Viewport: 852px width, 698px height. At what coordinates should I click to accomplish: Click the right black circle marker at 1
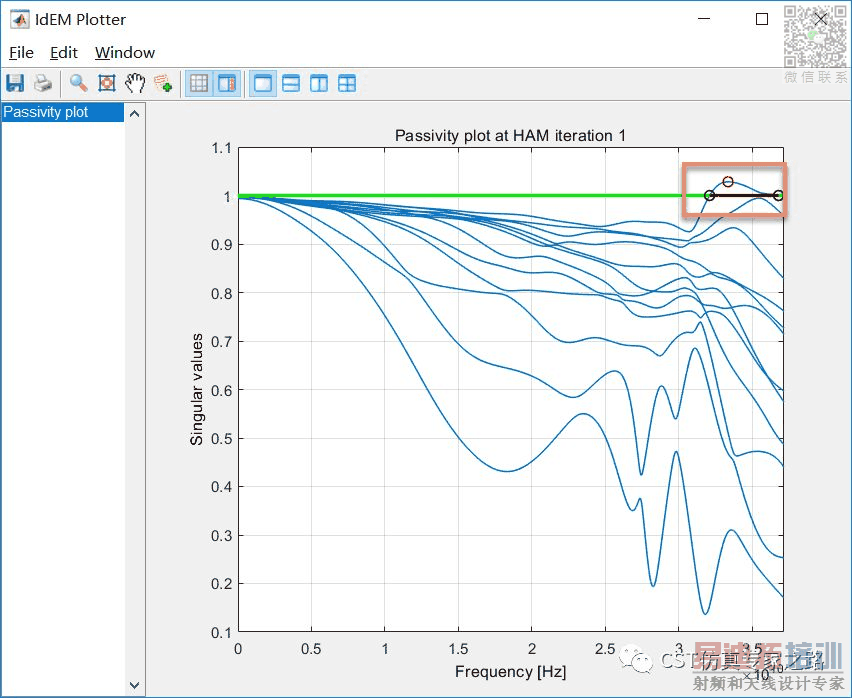pyautogui.click(x=778, y=196)
